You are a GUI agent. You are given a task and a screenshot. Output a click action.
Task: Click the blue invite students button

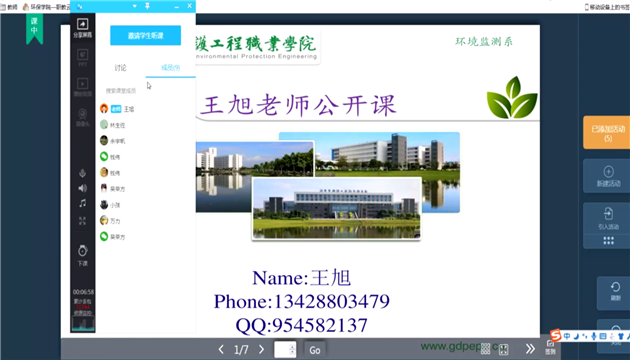coord(145,36)
